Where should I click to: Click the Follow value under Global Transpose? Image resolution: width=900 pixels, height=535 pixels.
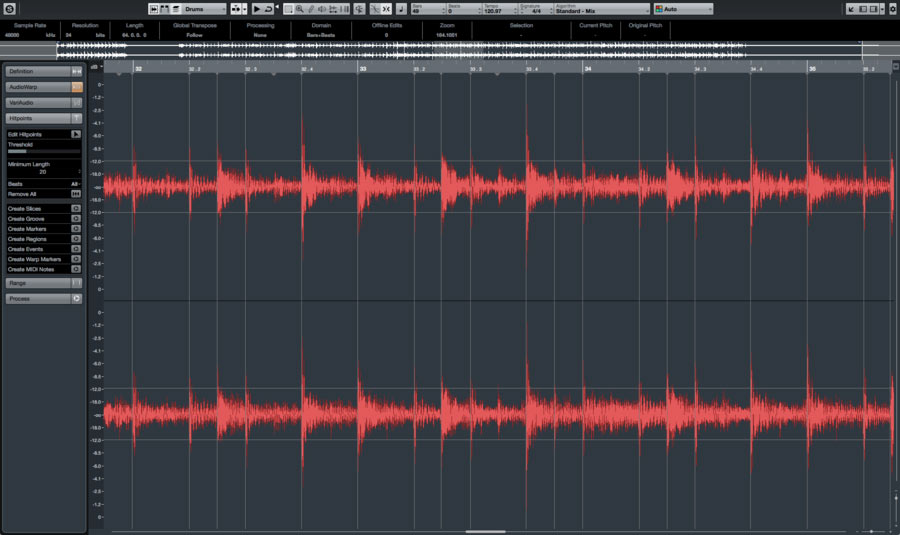pyautogui.click(x=195, y=35)
